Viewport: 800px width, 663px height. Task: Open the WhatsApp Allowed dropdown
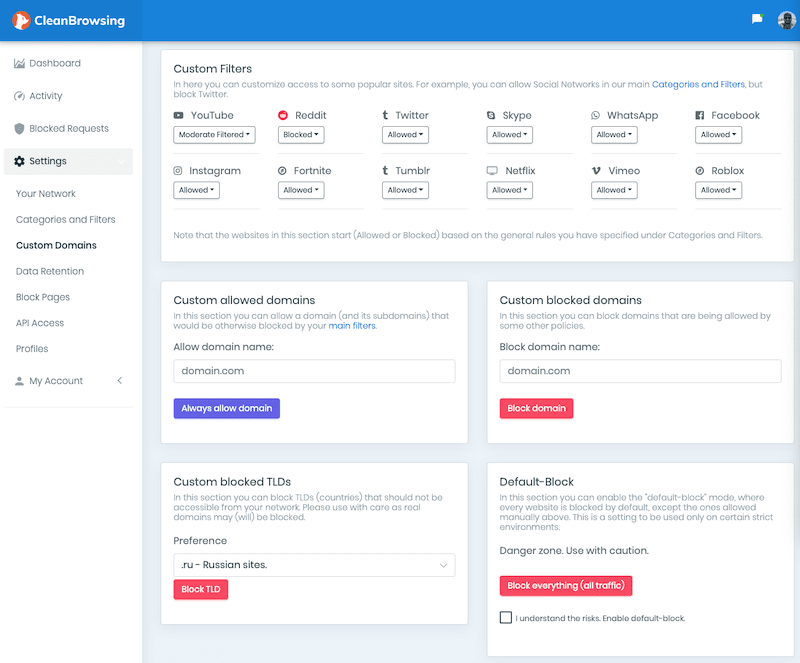click(x=614, y=135)
